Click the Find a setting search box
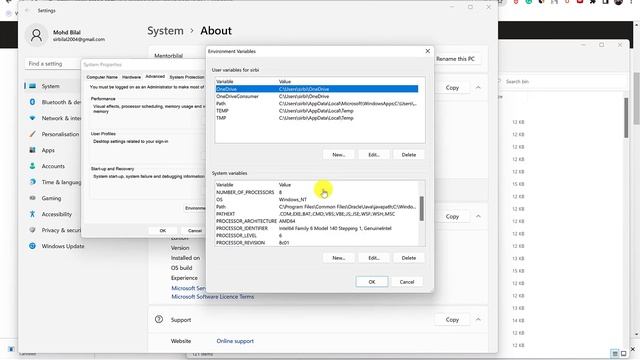This screenshot has height=360, width=640. point(53,64)
